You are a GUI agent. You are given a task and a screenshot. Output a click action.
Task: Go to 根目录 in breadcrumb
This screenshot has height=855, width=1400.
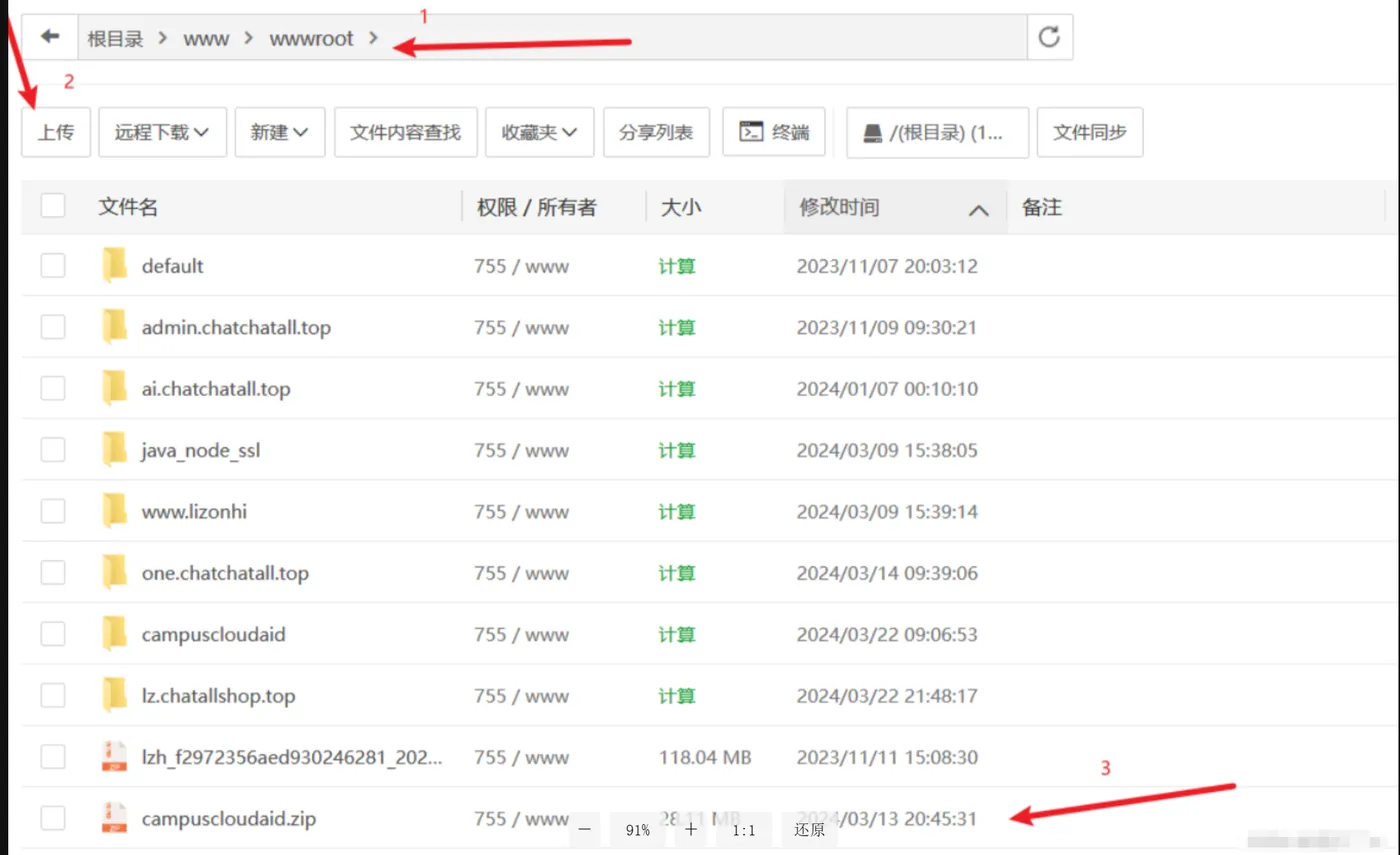point(115,39)
